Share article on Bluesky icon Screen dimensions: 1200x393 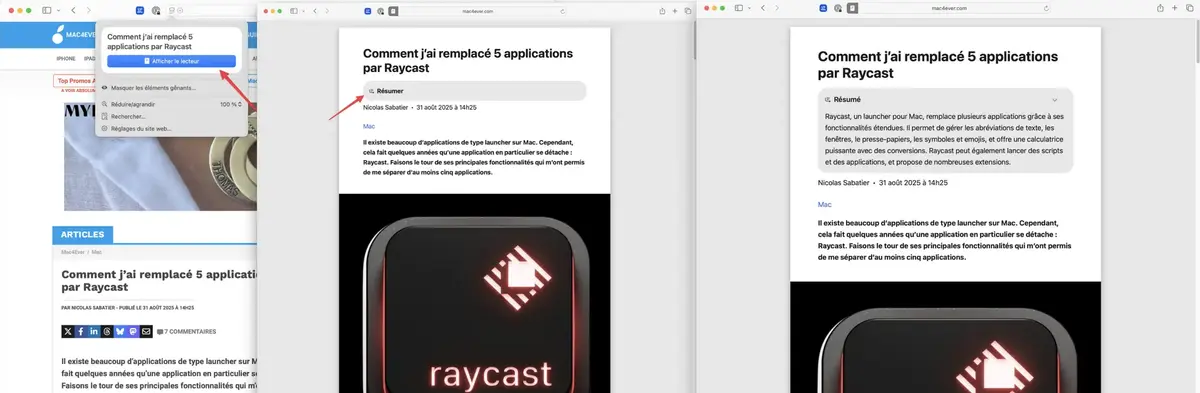pos(120,331)
